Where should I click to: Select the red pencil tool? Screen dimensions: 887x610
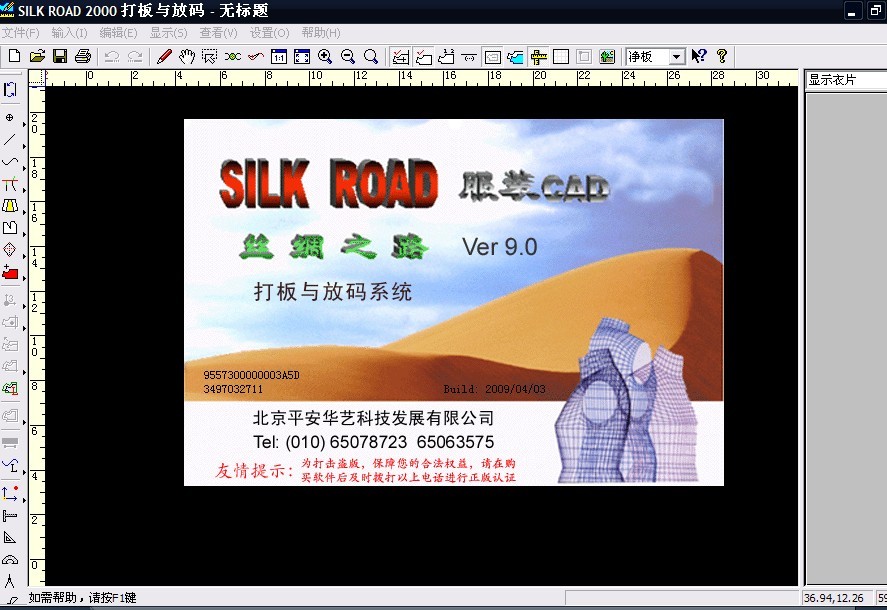tap(164, 57)
